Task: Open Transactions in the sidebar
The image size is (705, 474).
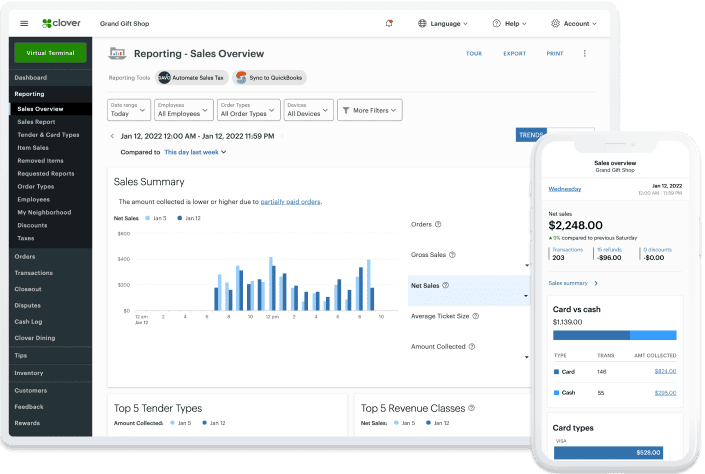Action: click(x=50, y=273)
